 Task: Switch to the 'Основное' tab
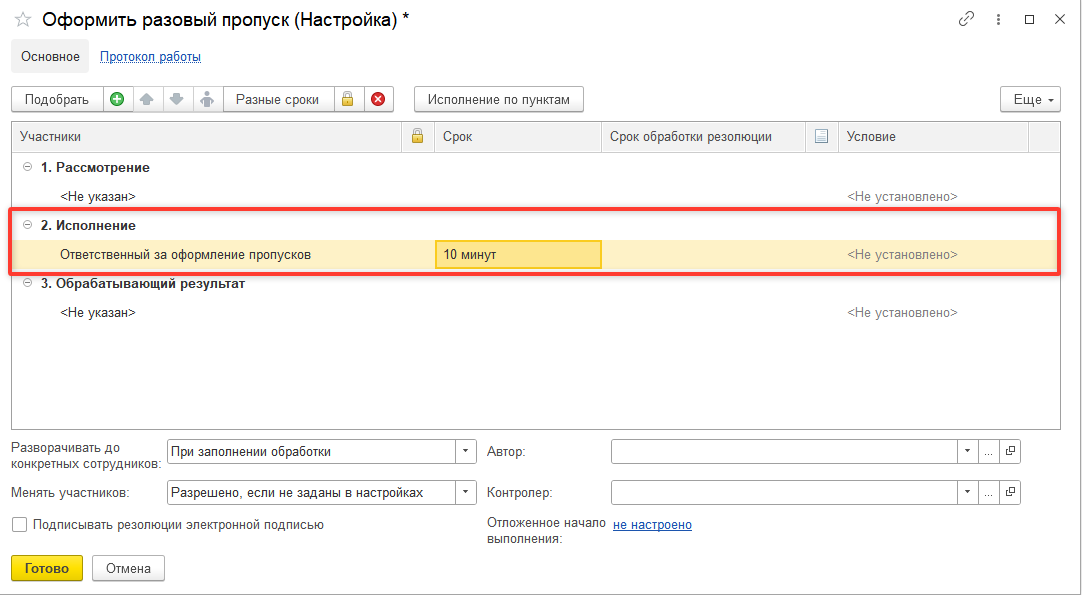(50, 57)
